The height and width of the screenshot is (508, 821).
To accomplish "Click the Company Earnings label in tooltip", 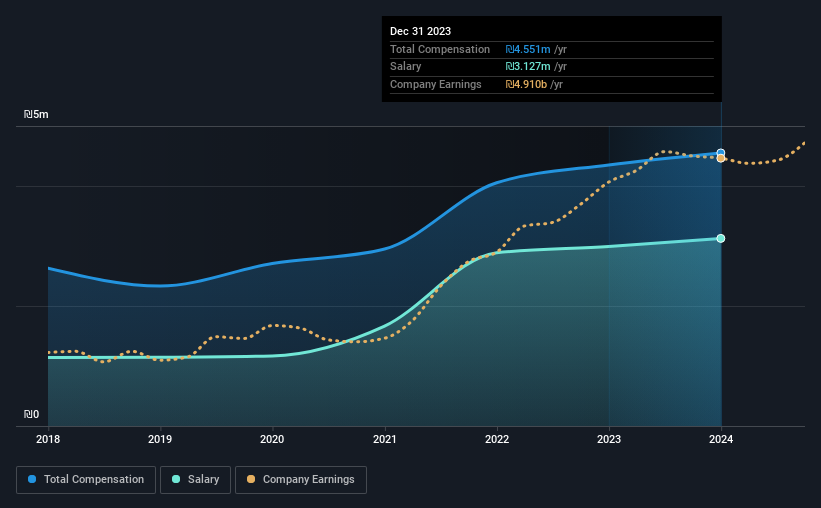I will [436, 84].
